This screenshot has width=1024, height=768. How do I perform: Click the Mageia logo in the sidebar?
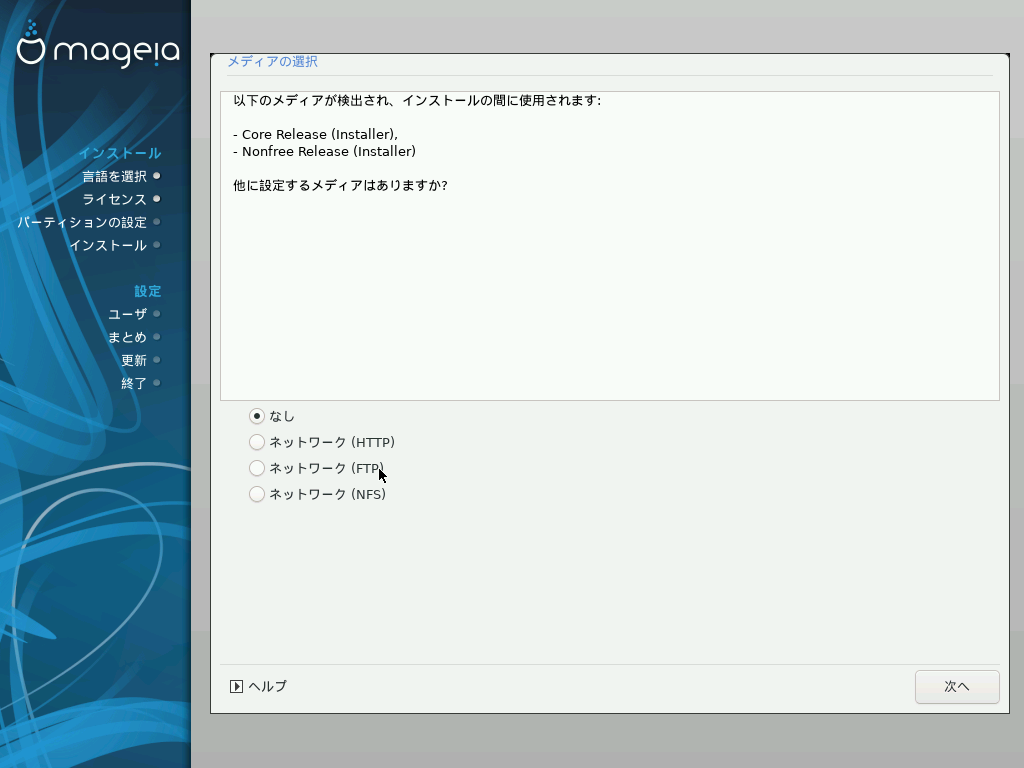point(98,45)
